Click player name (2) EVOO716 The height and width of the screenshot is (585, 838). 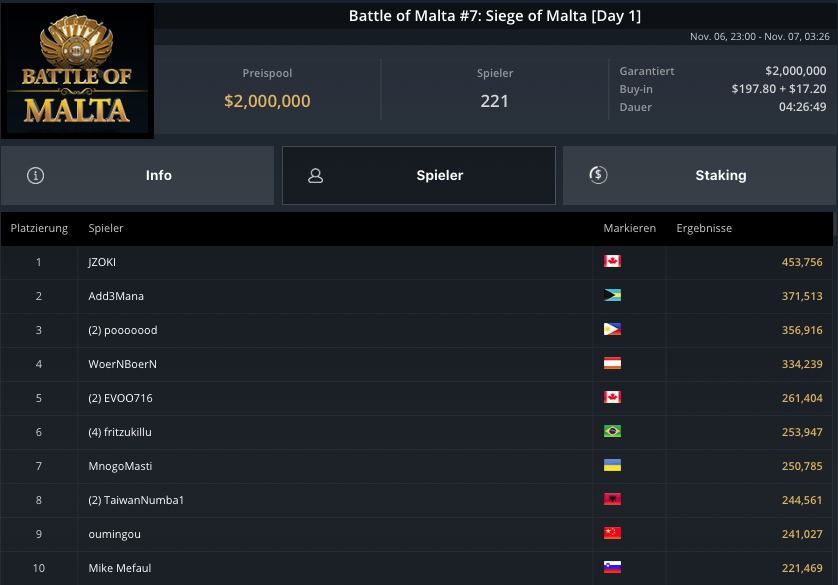click(120, 398)
